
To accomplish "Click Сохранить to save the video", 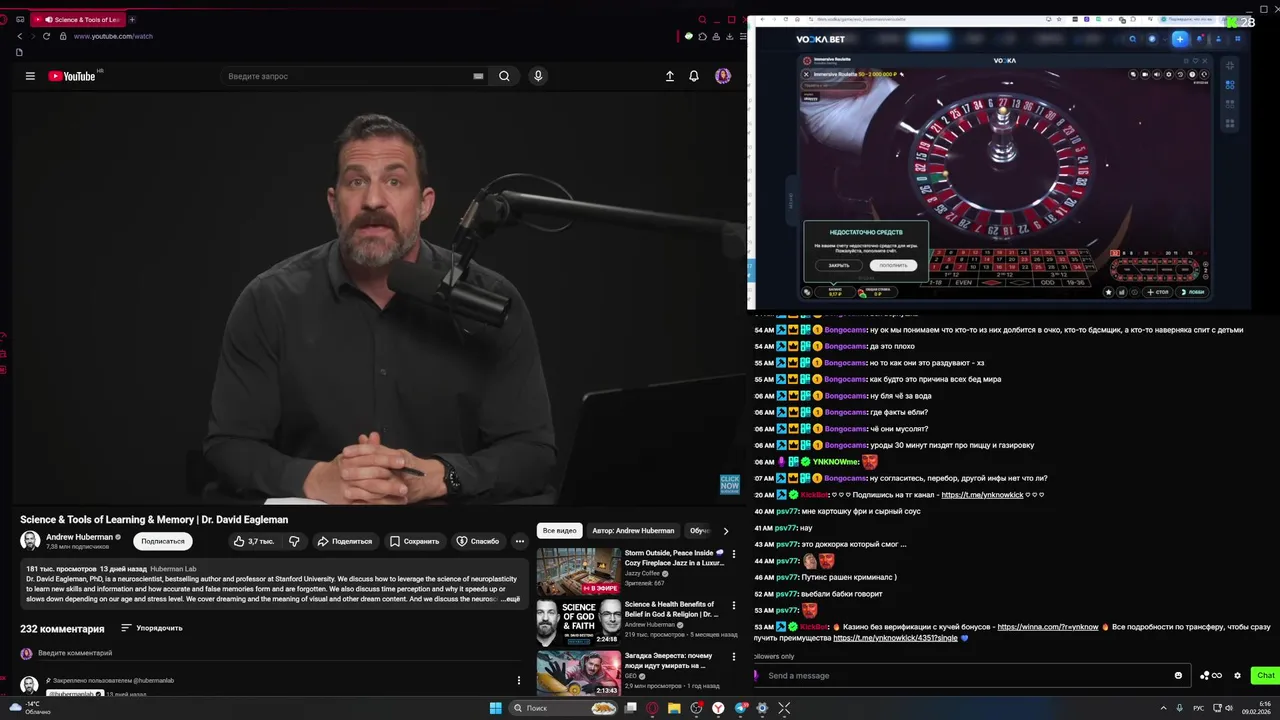I will (415, 541).
